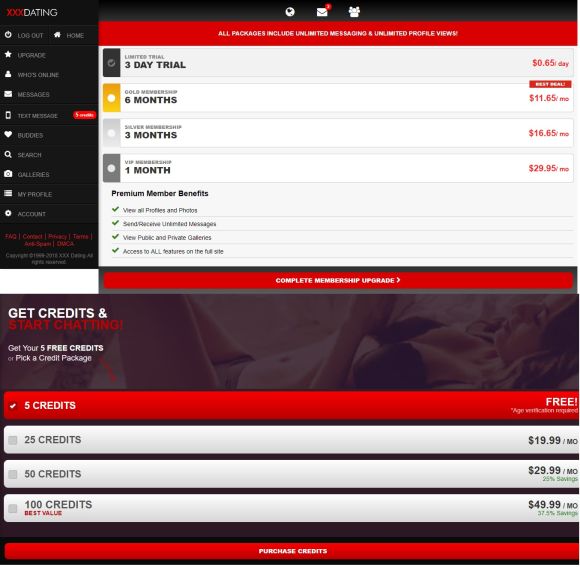Image resolution: width=580 pixels, height=567 pixels.
Task: Open the envelope messages icon with badge
Action: coord(323,11)
